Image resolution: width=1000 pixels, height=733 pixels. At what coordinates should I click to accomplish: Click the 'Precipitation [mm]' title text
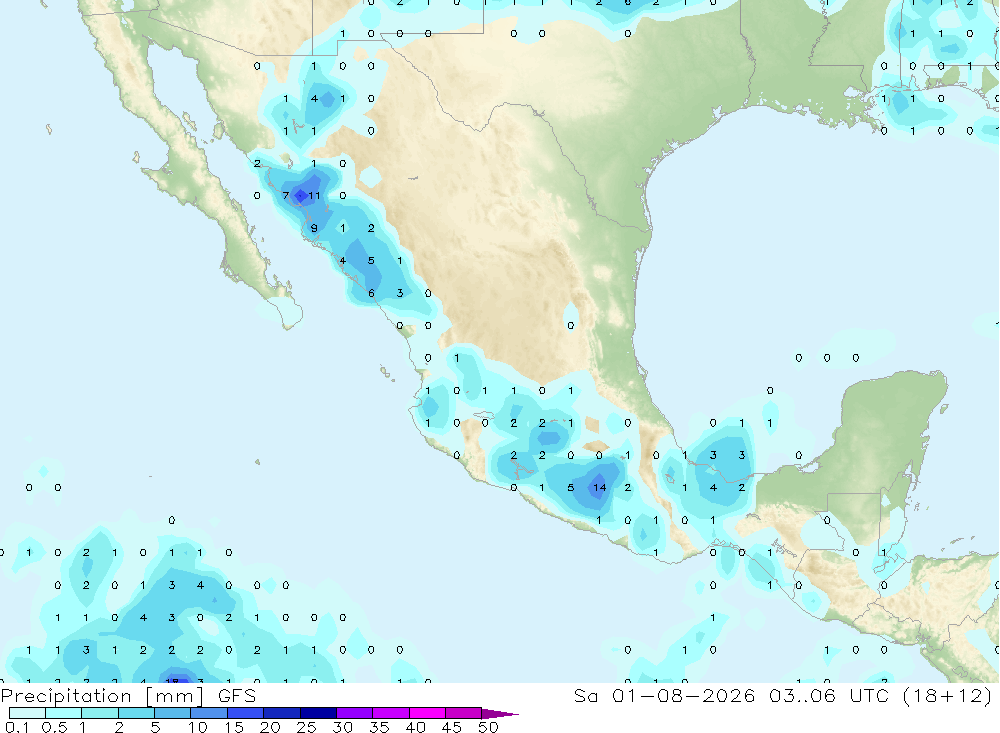[102, 696]
